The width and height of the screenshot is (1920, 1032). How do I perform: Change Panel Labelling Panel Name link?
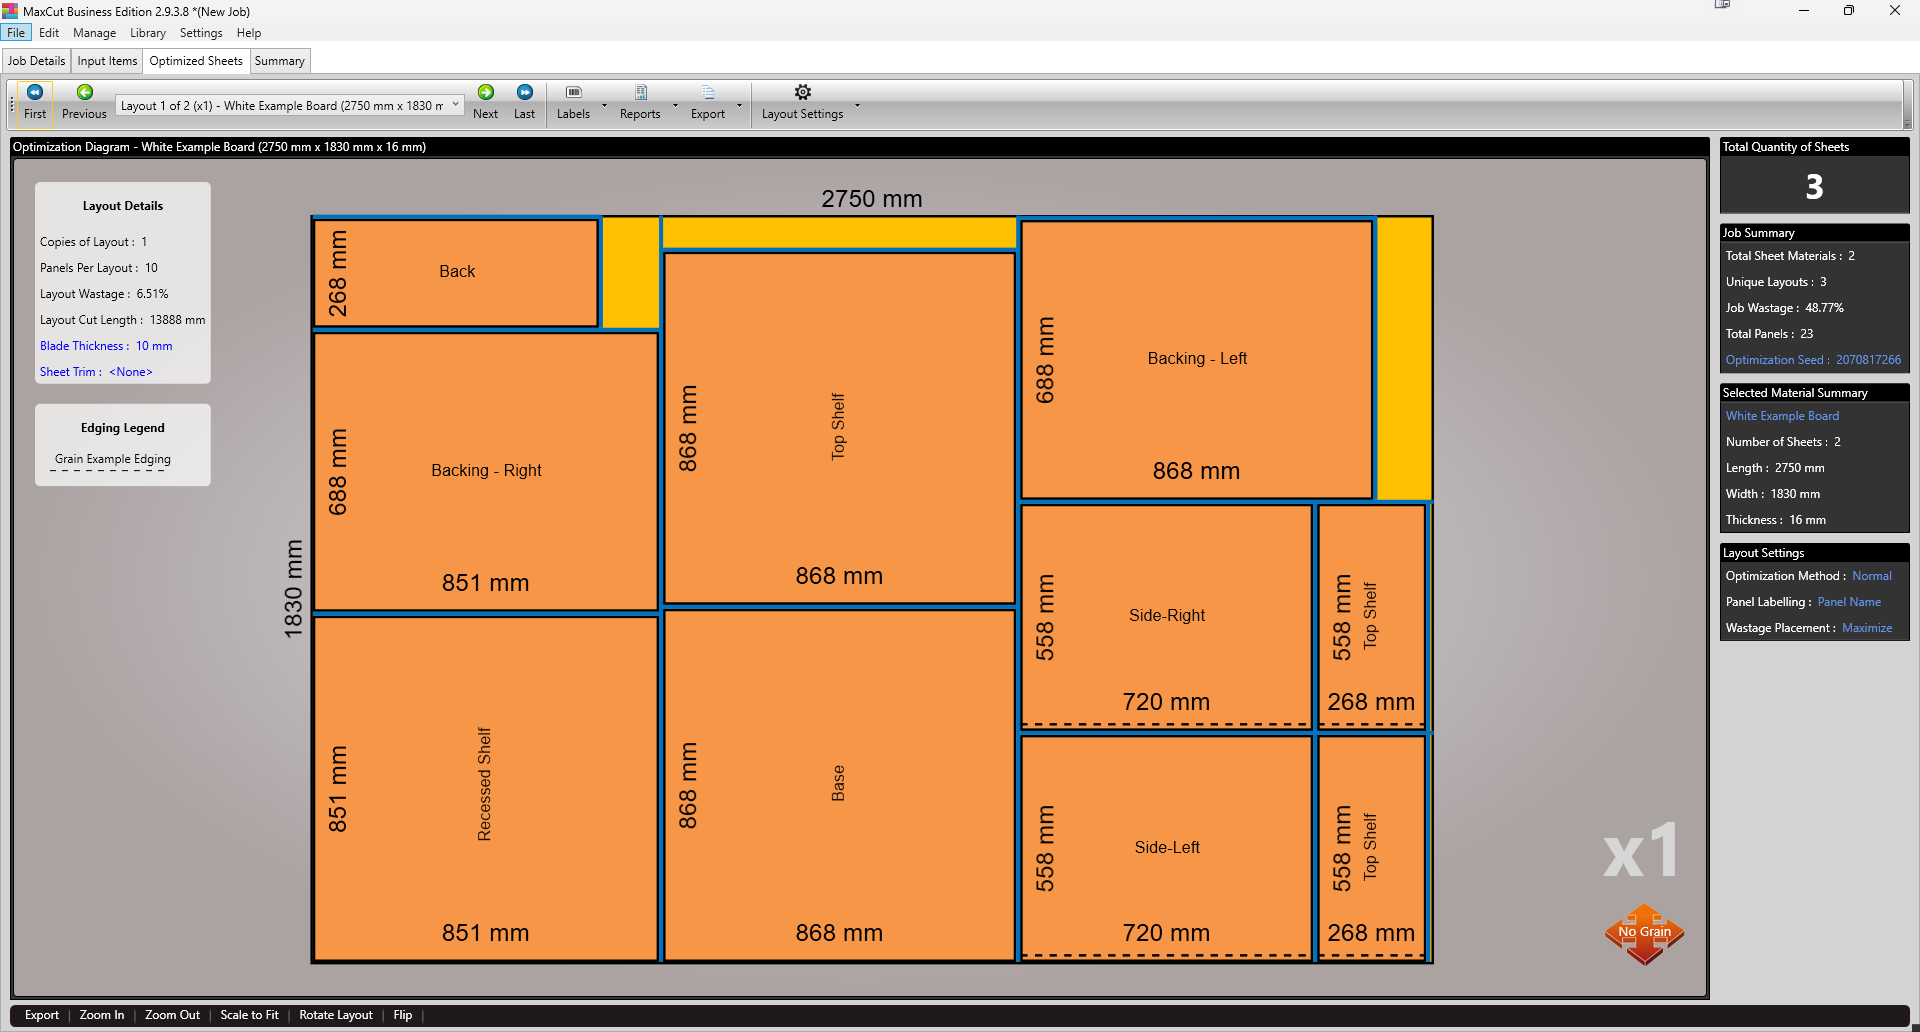click(1849, 602)
